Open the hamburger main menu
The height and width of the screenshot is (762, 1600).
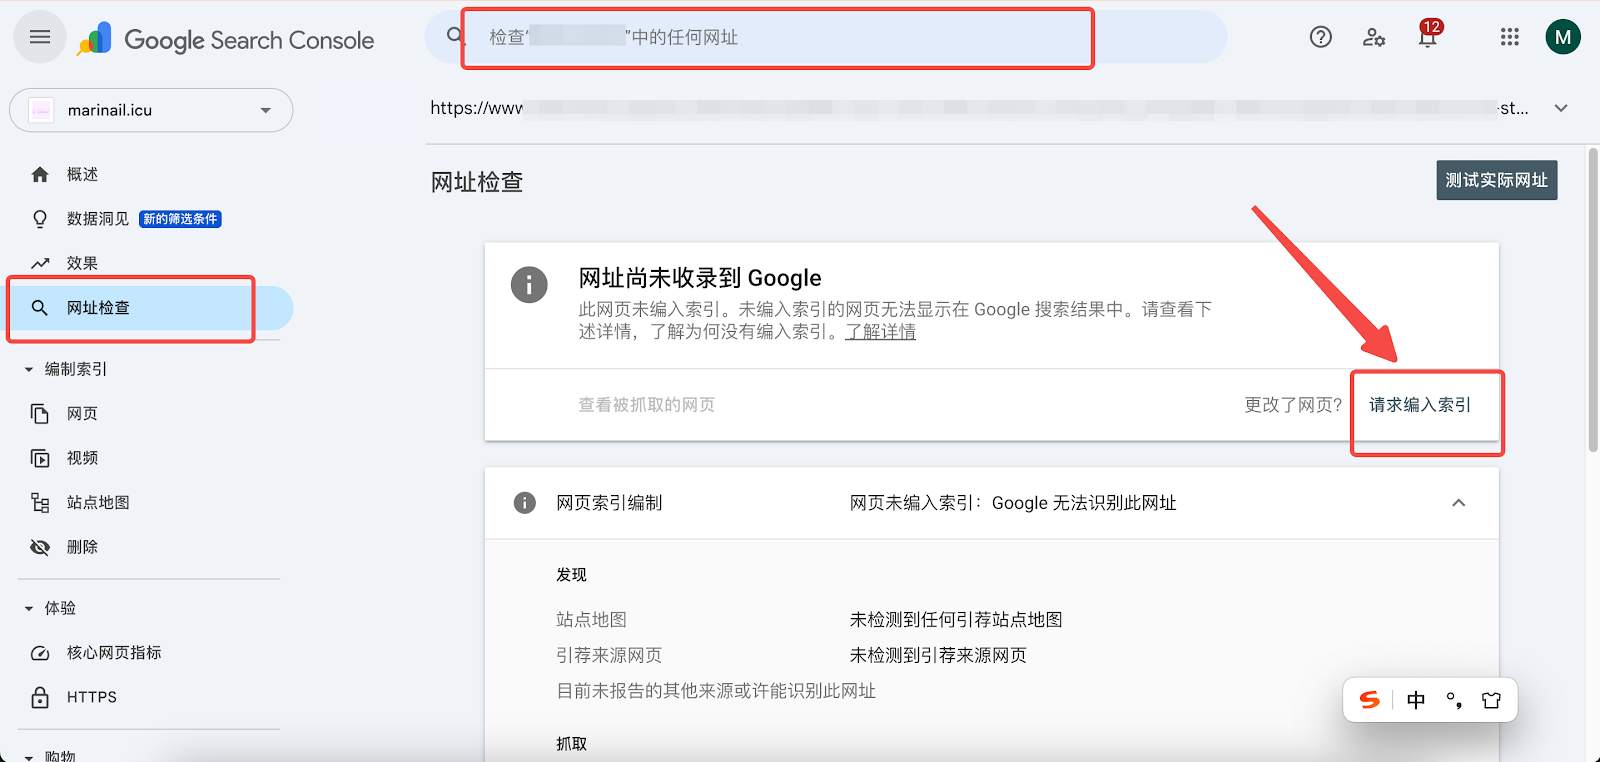point(40,37)
